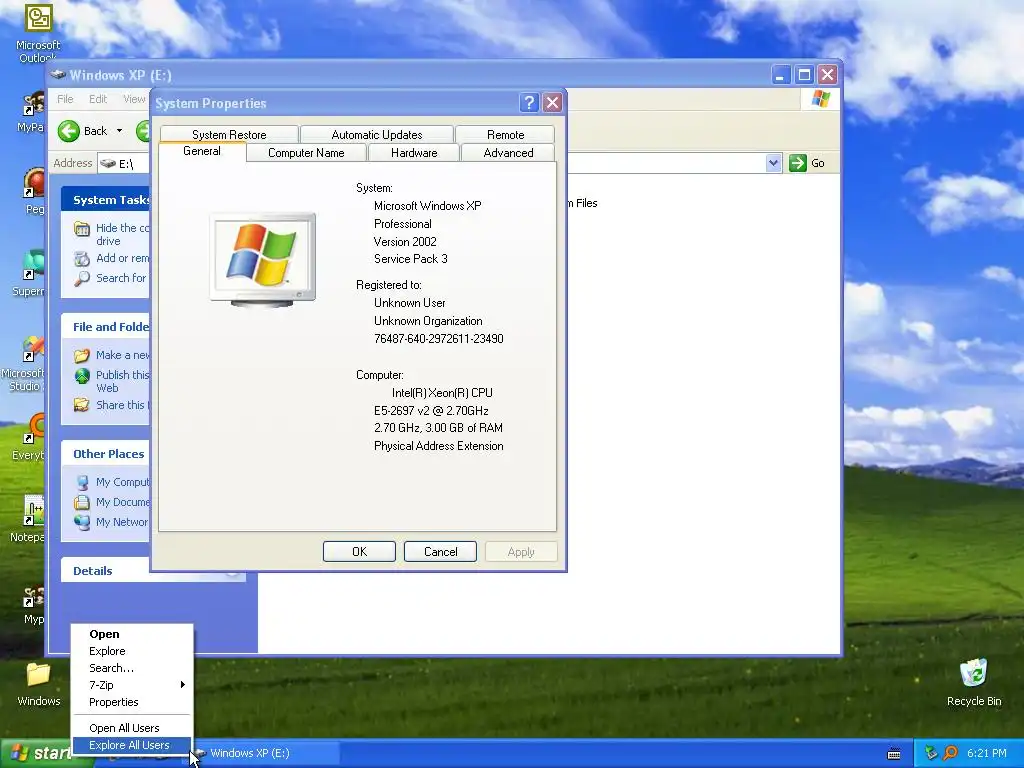The image size is (1024, 768).
Task: Click the System Tasks header
Action: pyautogui.click(x=106, y=200)
